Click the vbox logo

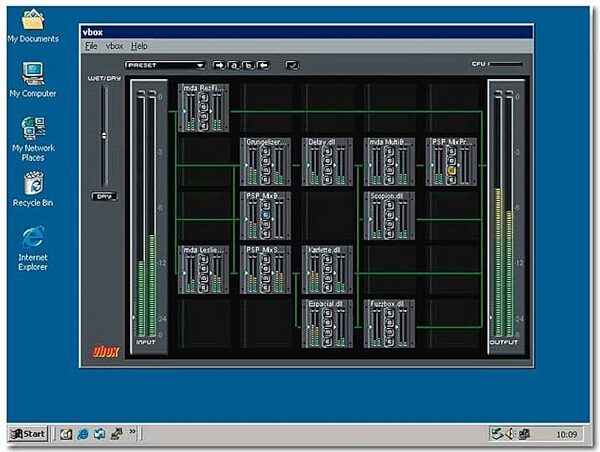106,351
